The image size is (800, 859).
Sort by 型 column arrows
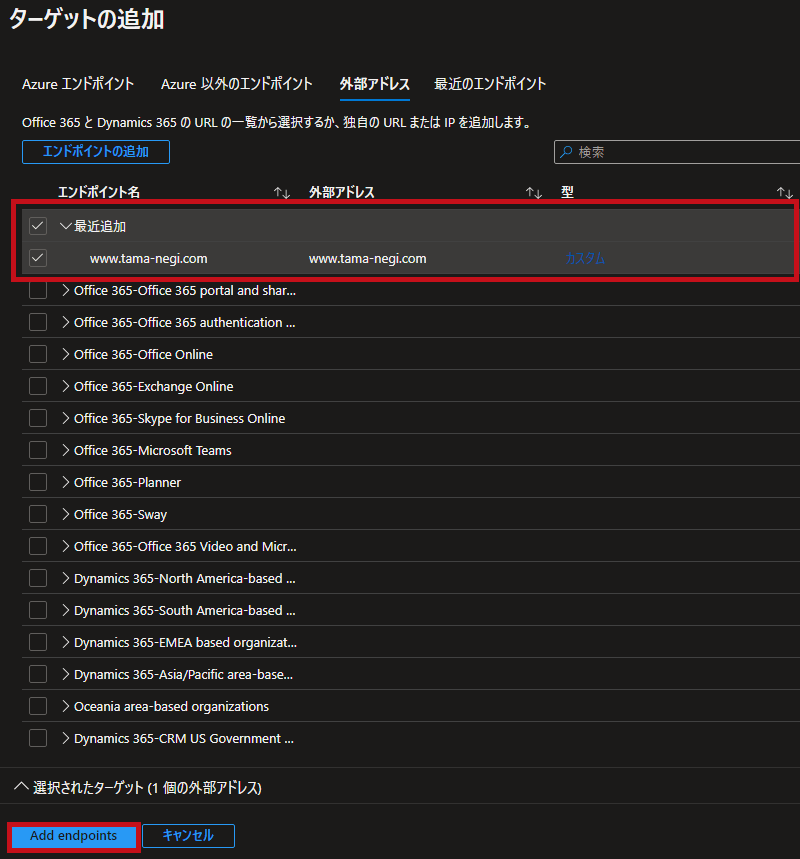[785, 193]
